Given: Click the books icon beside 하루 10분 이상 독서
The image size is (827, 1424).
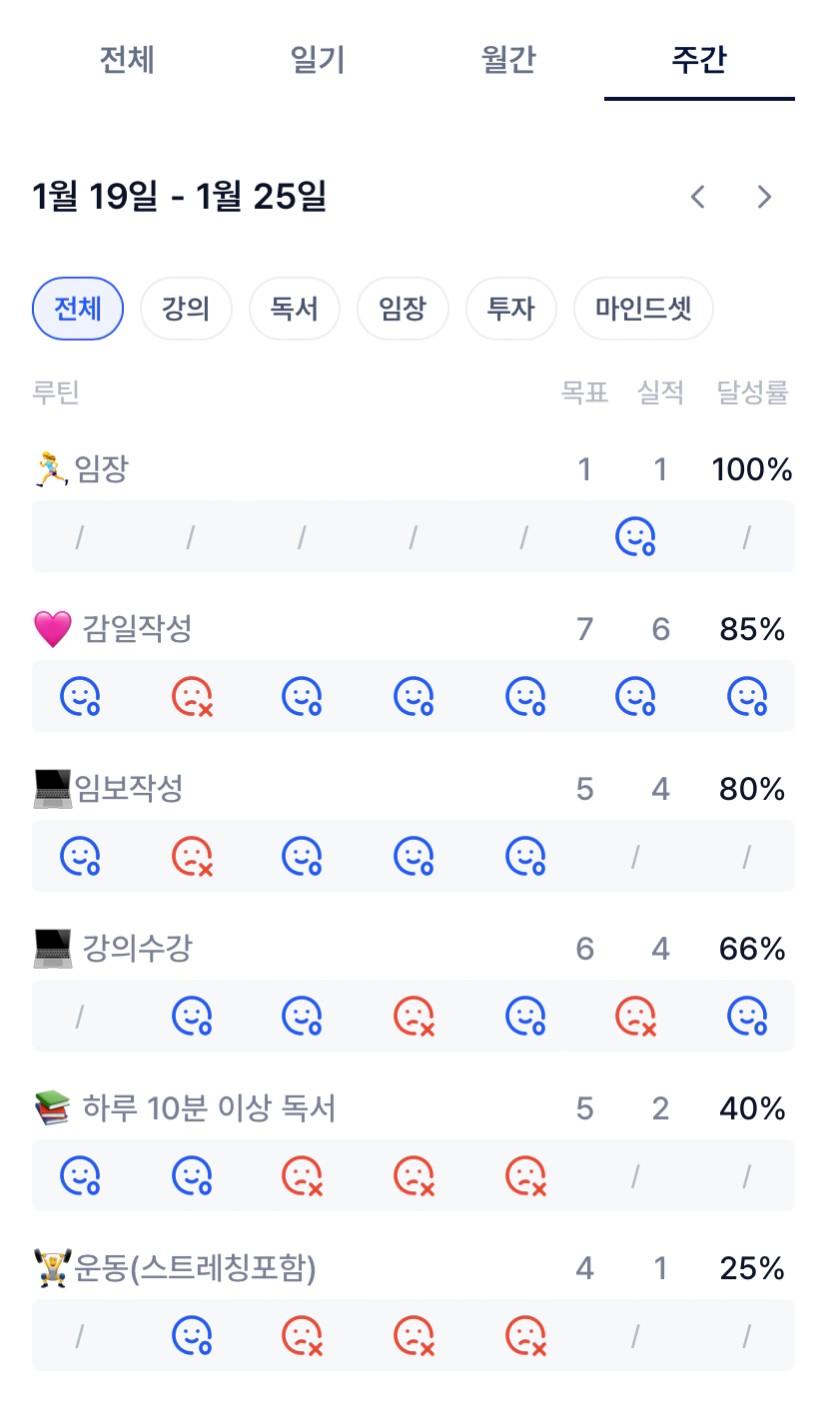Looking at the screenshot, I should click(52, 1109).
